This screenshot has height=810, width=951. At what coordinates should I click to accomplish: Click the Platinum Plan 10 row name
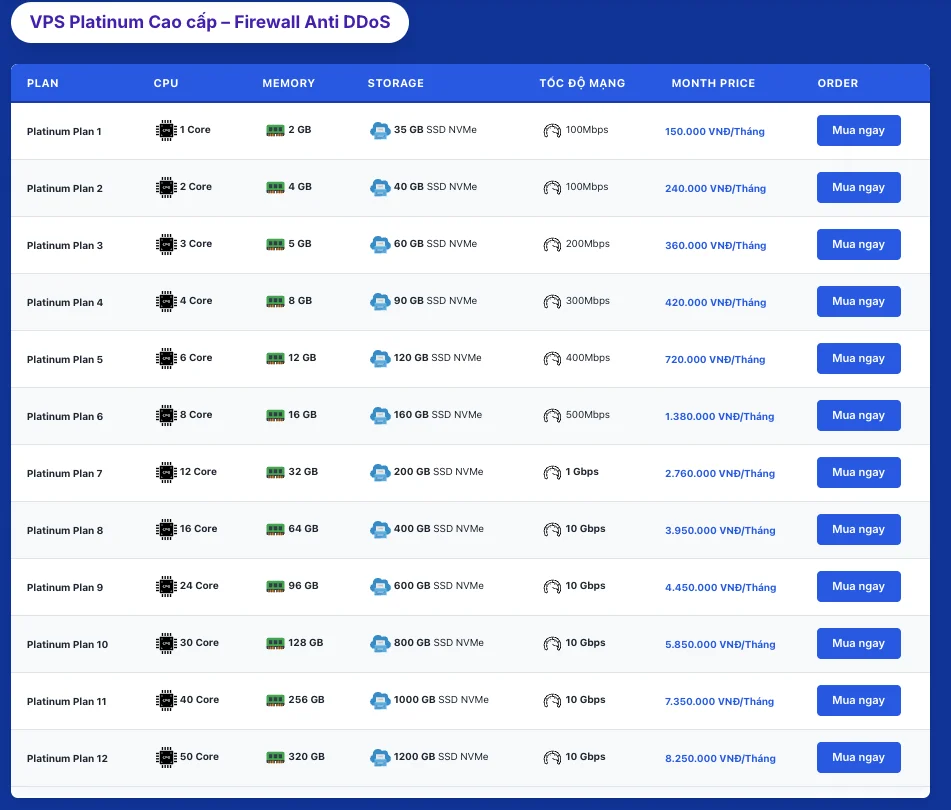[67, 644]
